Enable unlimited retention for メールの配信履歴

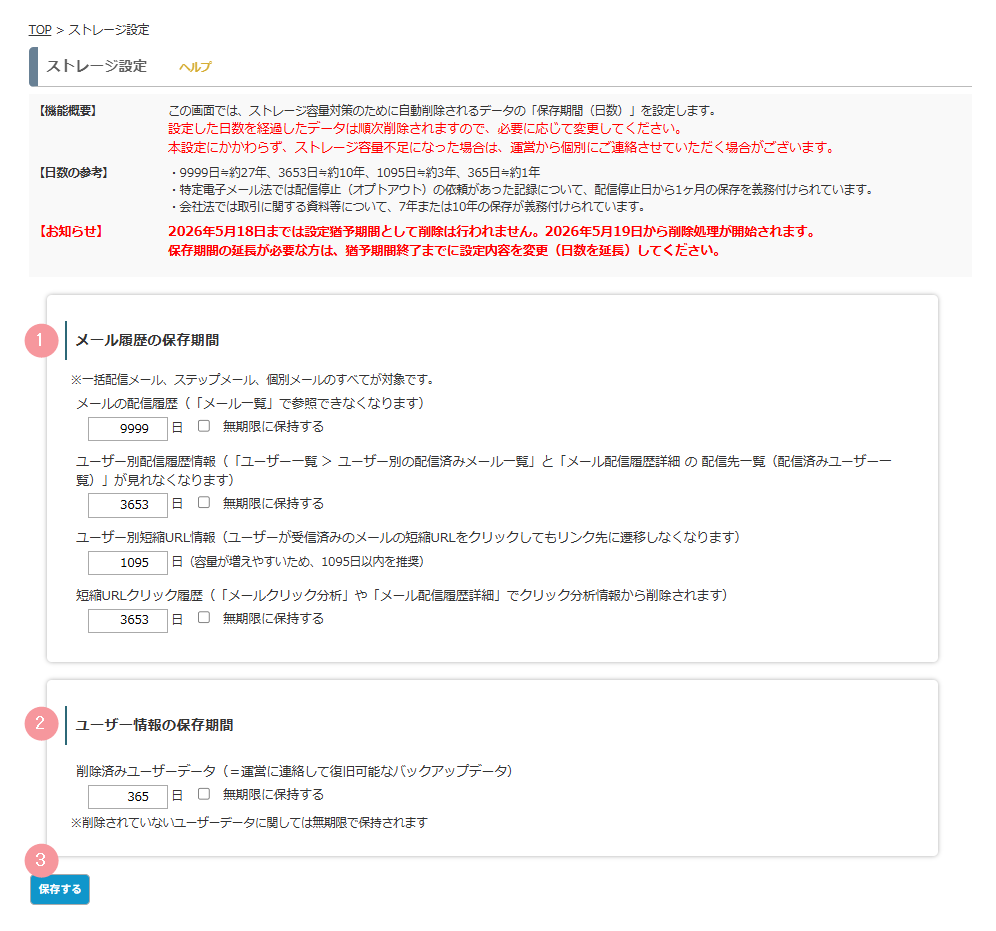click(204, 426)
